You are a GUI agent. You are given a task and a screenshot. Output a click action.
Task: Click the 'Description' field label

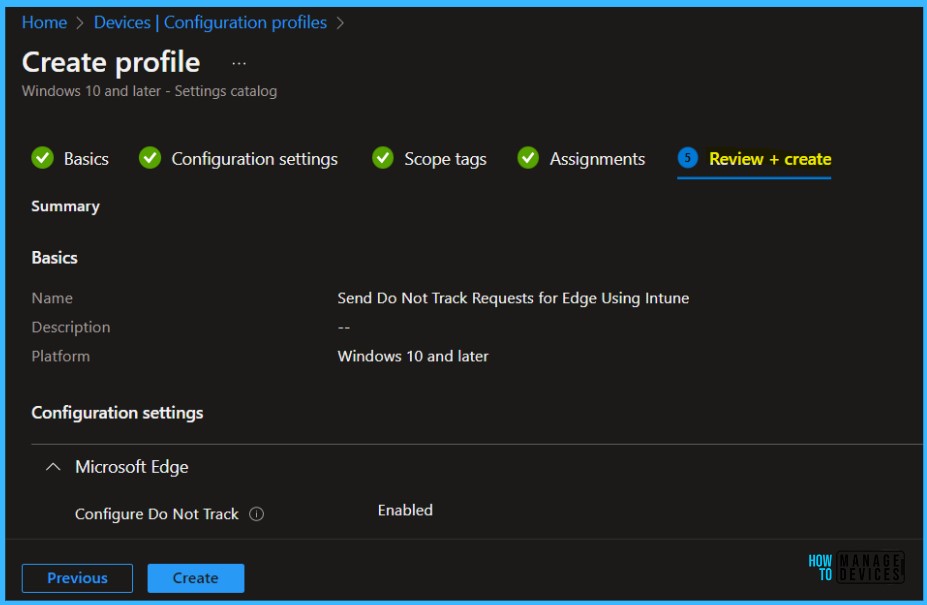click(x=71, y=327)
